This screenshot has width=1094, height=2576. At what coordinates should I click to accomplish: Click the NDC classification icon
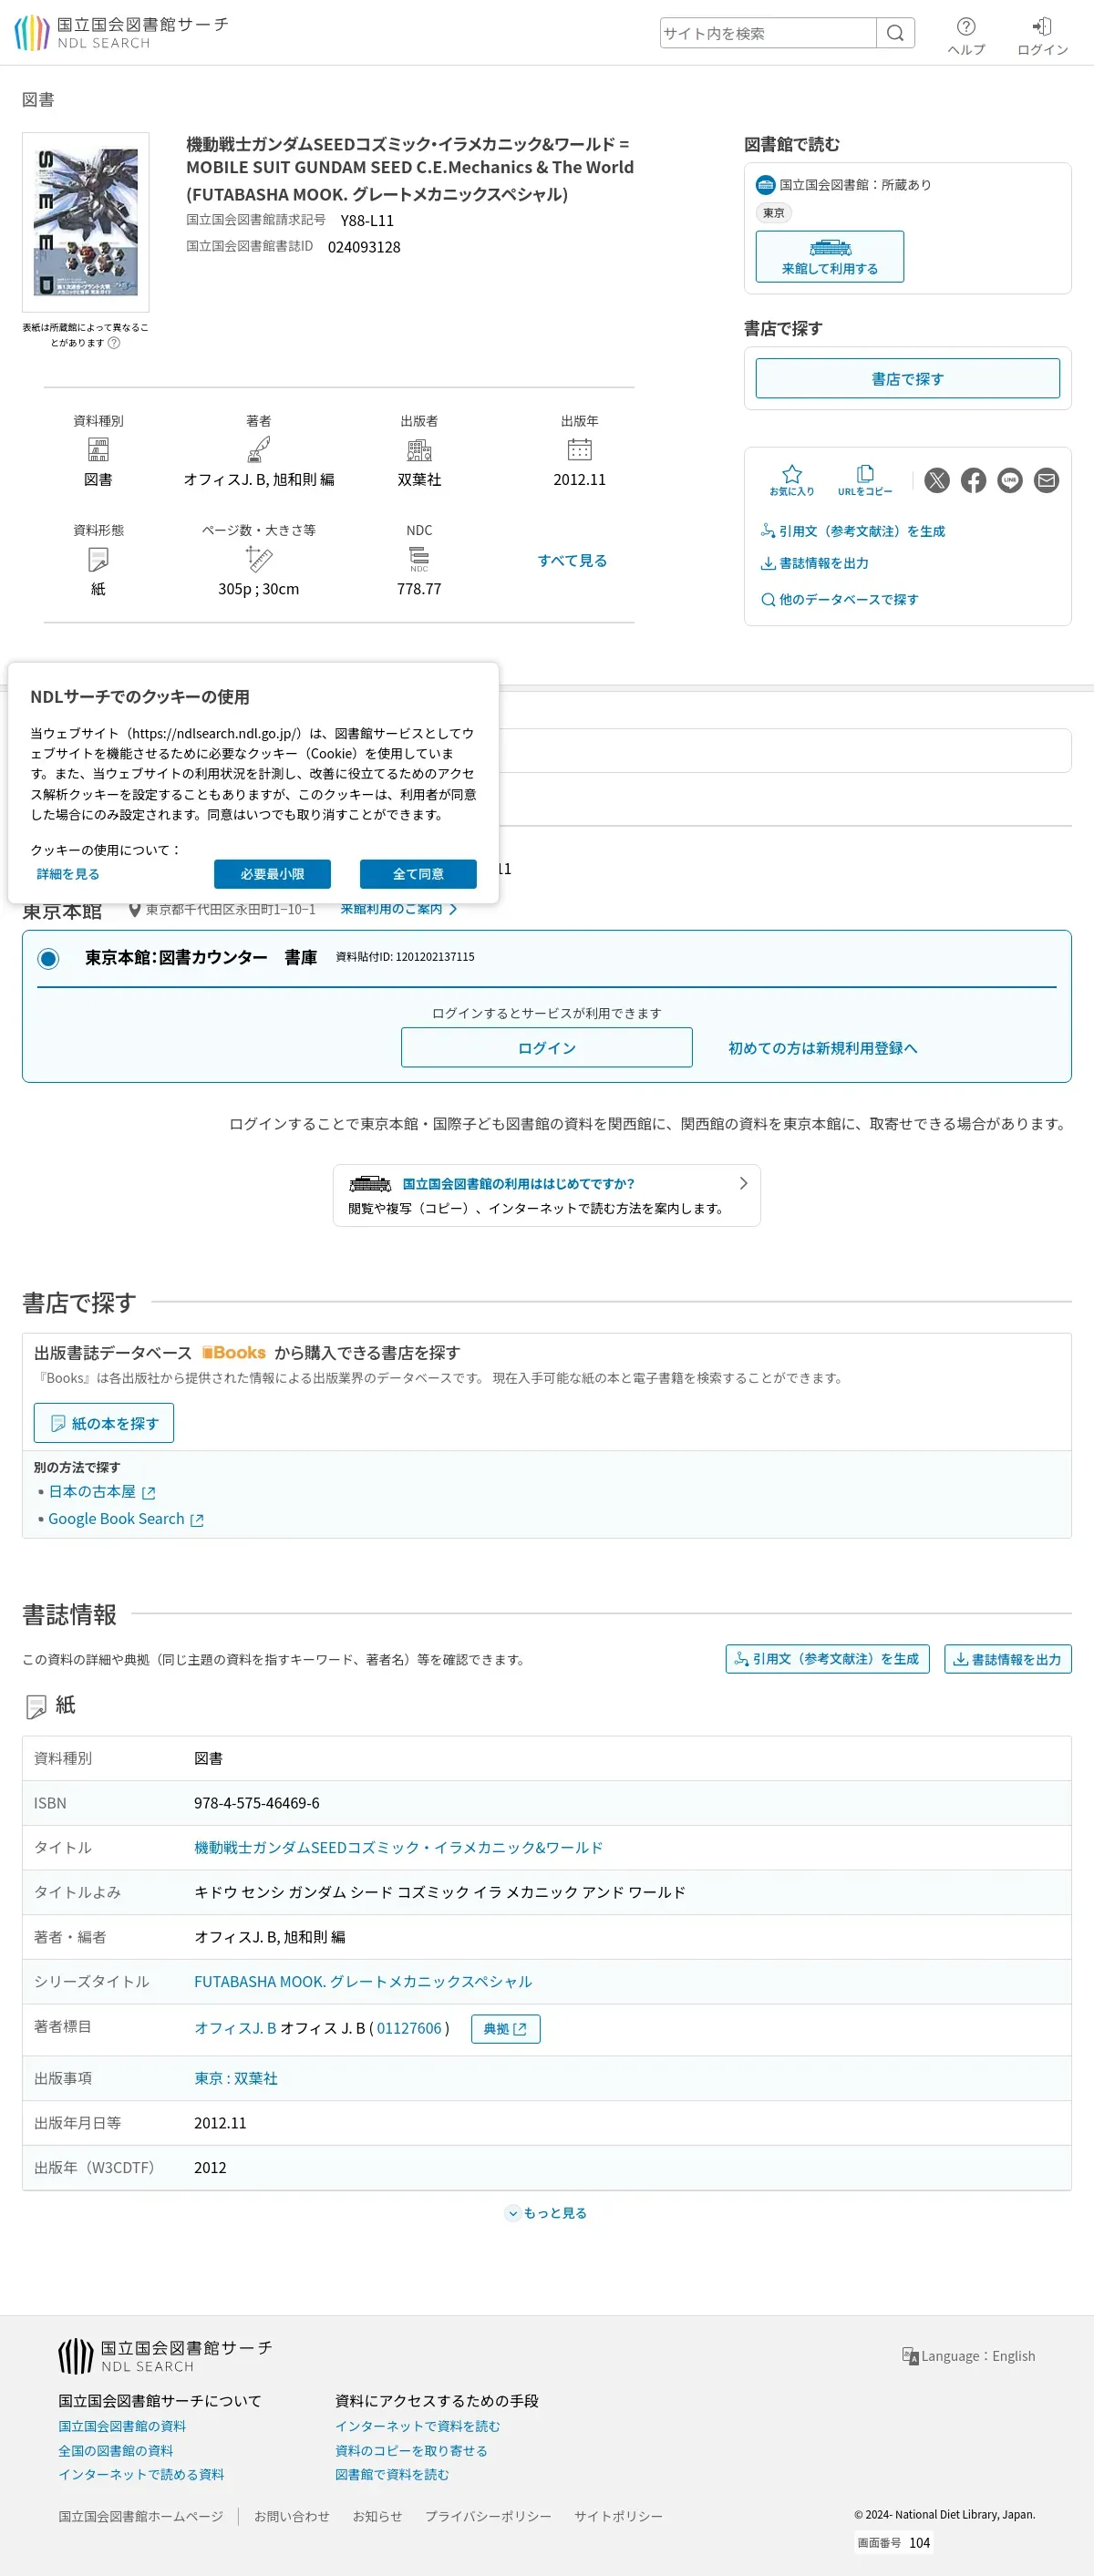click(419, 560)
